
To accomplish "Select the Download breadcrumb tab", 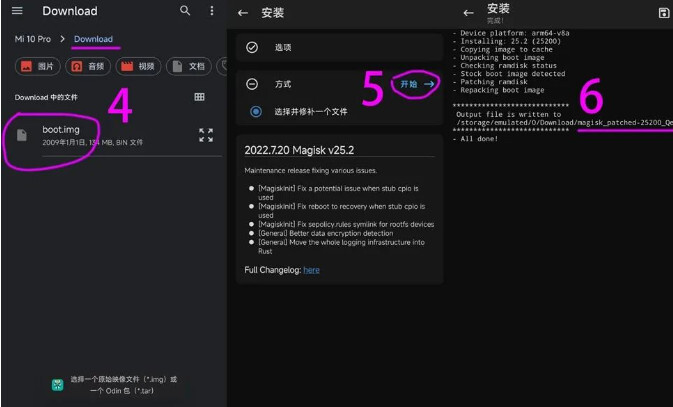I will [93, 39].
